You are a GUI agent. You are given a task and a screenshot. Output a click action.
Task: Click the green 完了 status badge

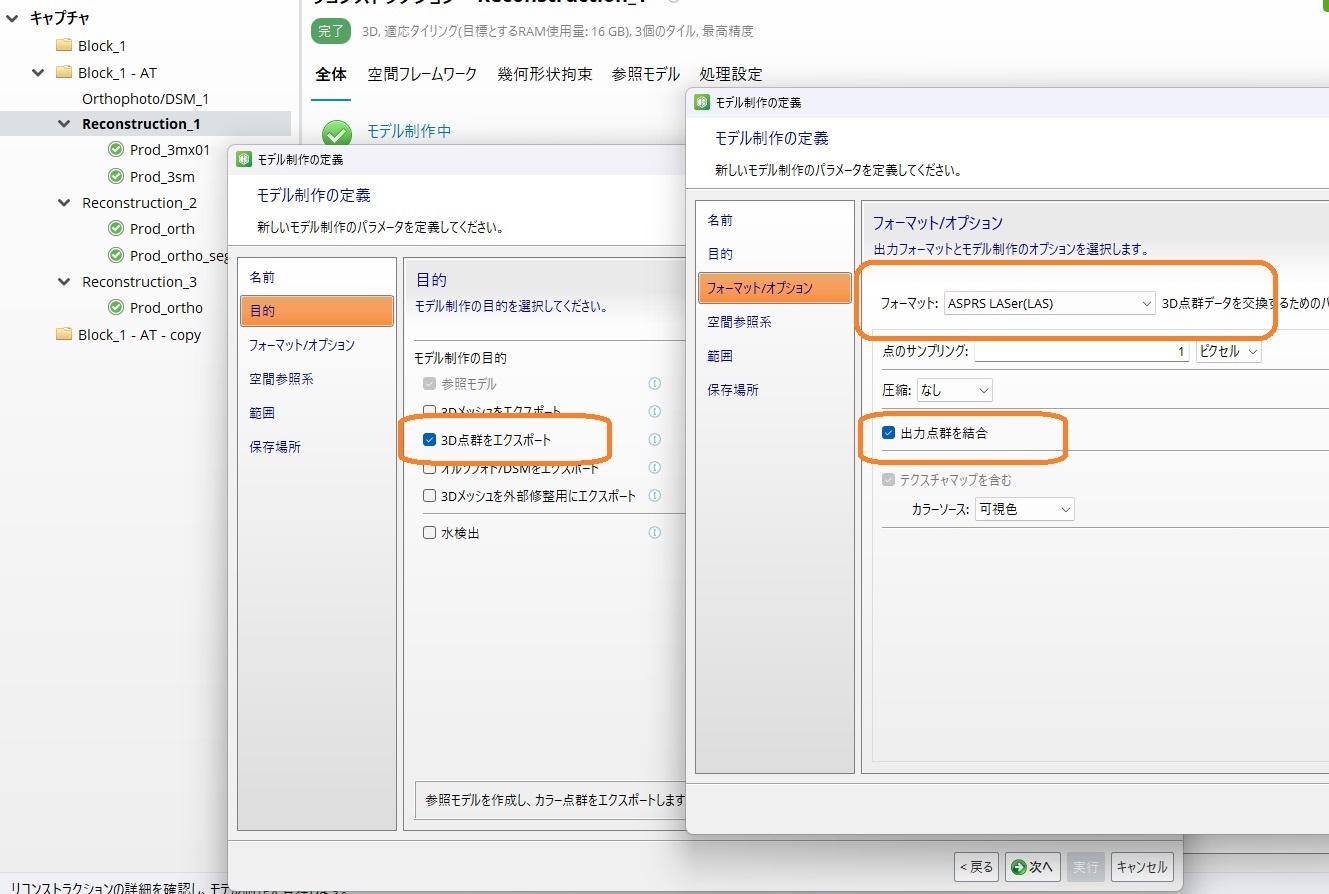(331, 32)
